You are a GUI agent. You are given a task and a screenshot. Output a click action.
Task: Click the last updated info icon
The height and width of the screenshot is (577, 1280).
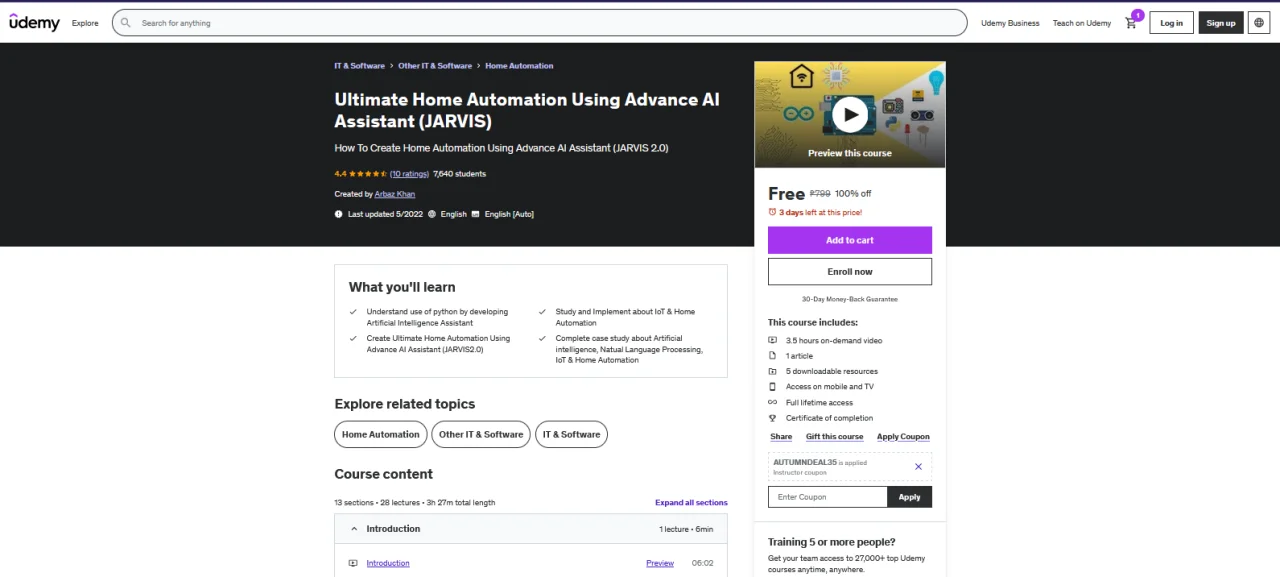tap(339, 214)
